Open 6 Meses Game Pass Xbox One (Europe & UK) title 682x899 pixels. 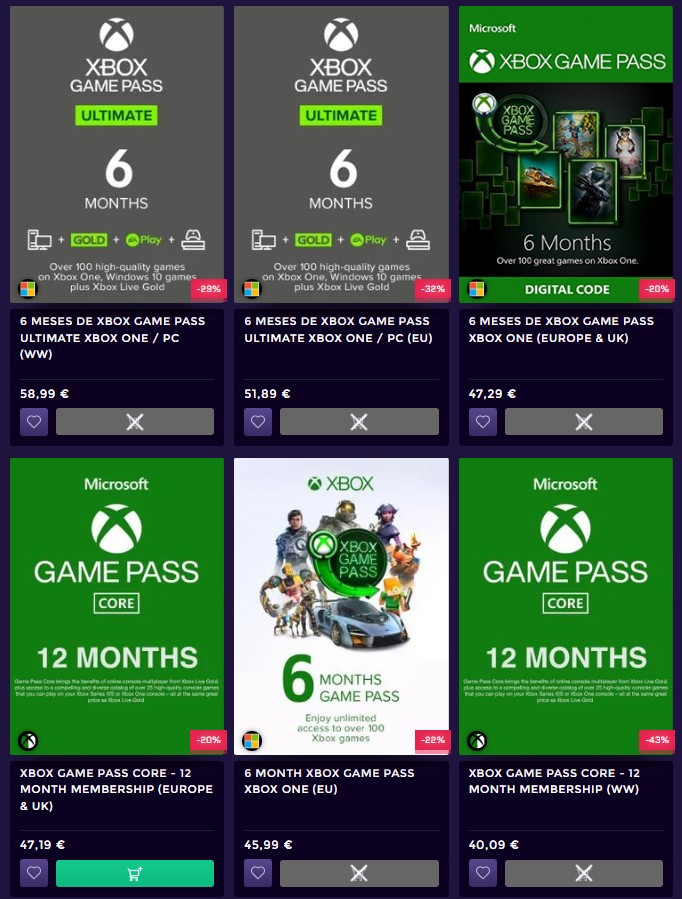(x=561, y=330)
